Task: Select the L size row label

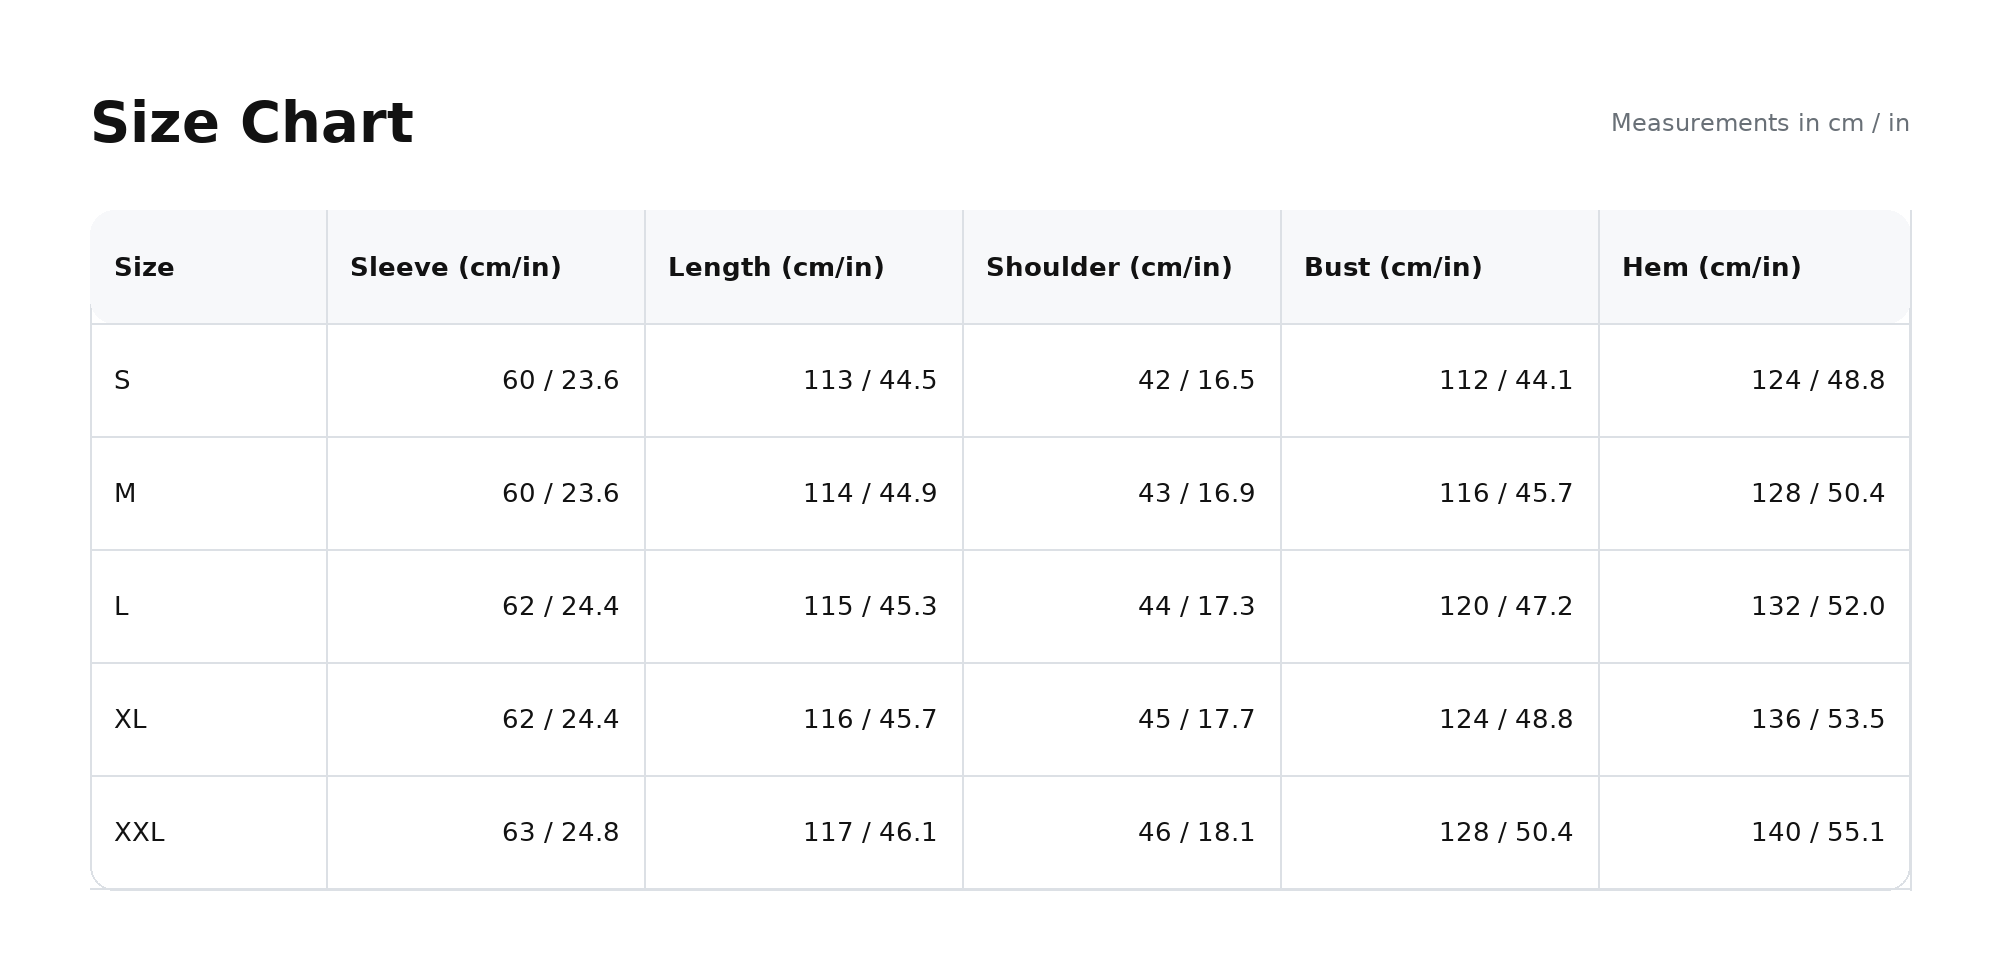Action: pyautogui.click(x=121, y=607)
